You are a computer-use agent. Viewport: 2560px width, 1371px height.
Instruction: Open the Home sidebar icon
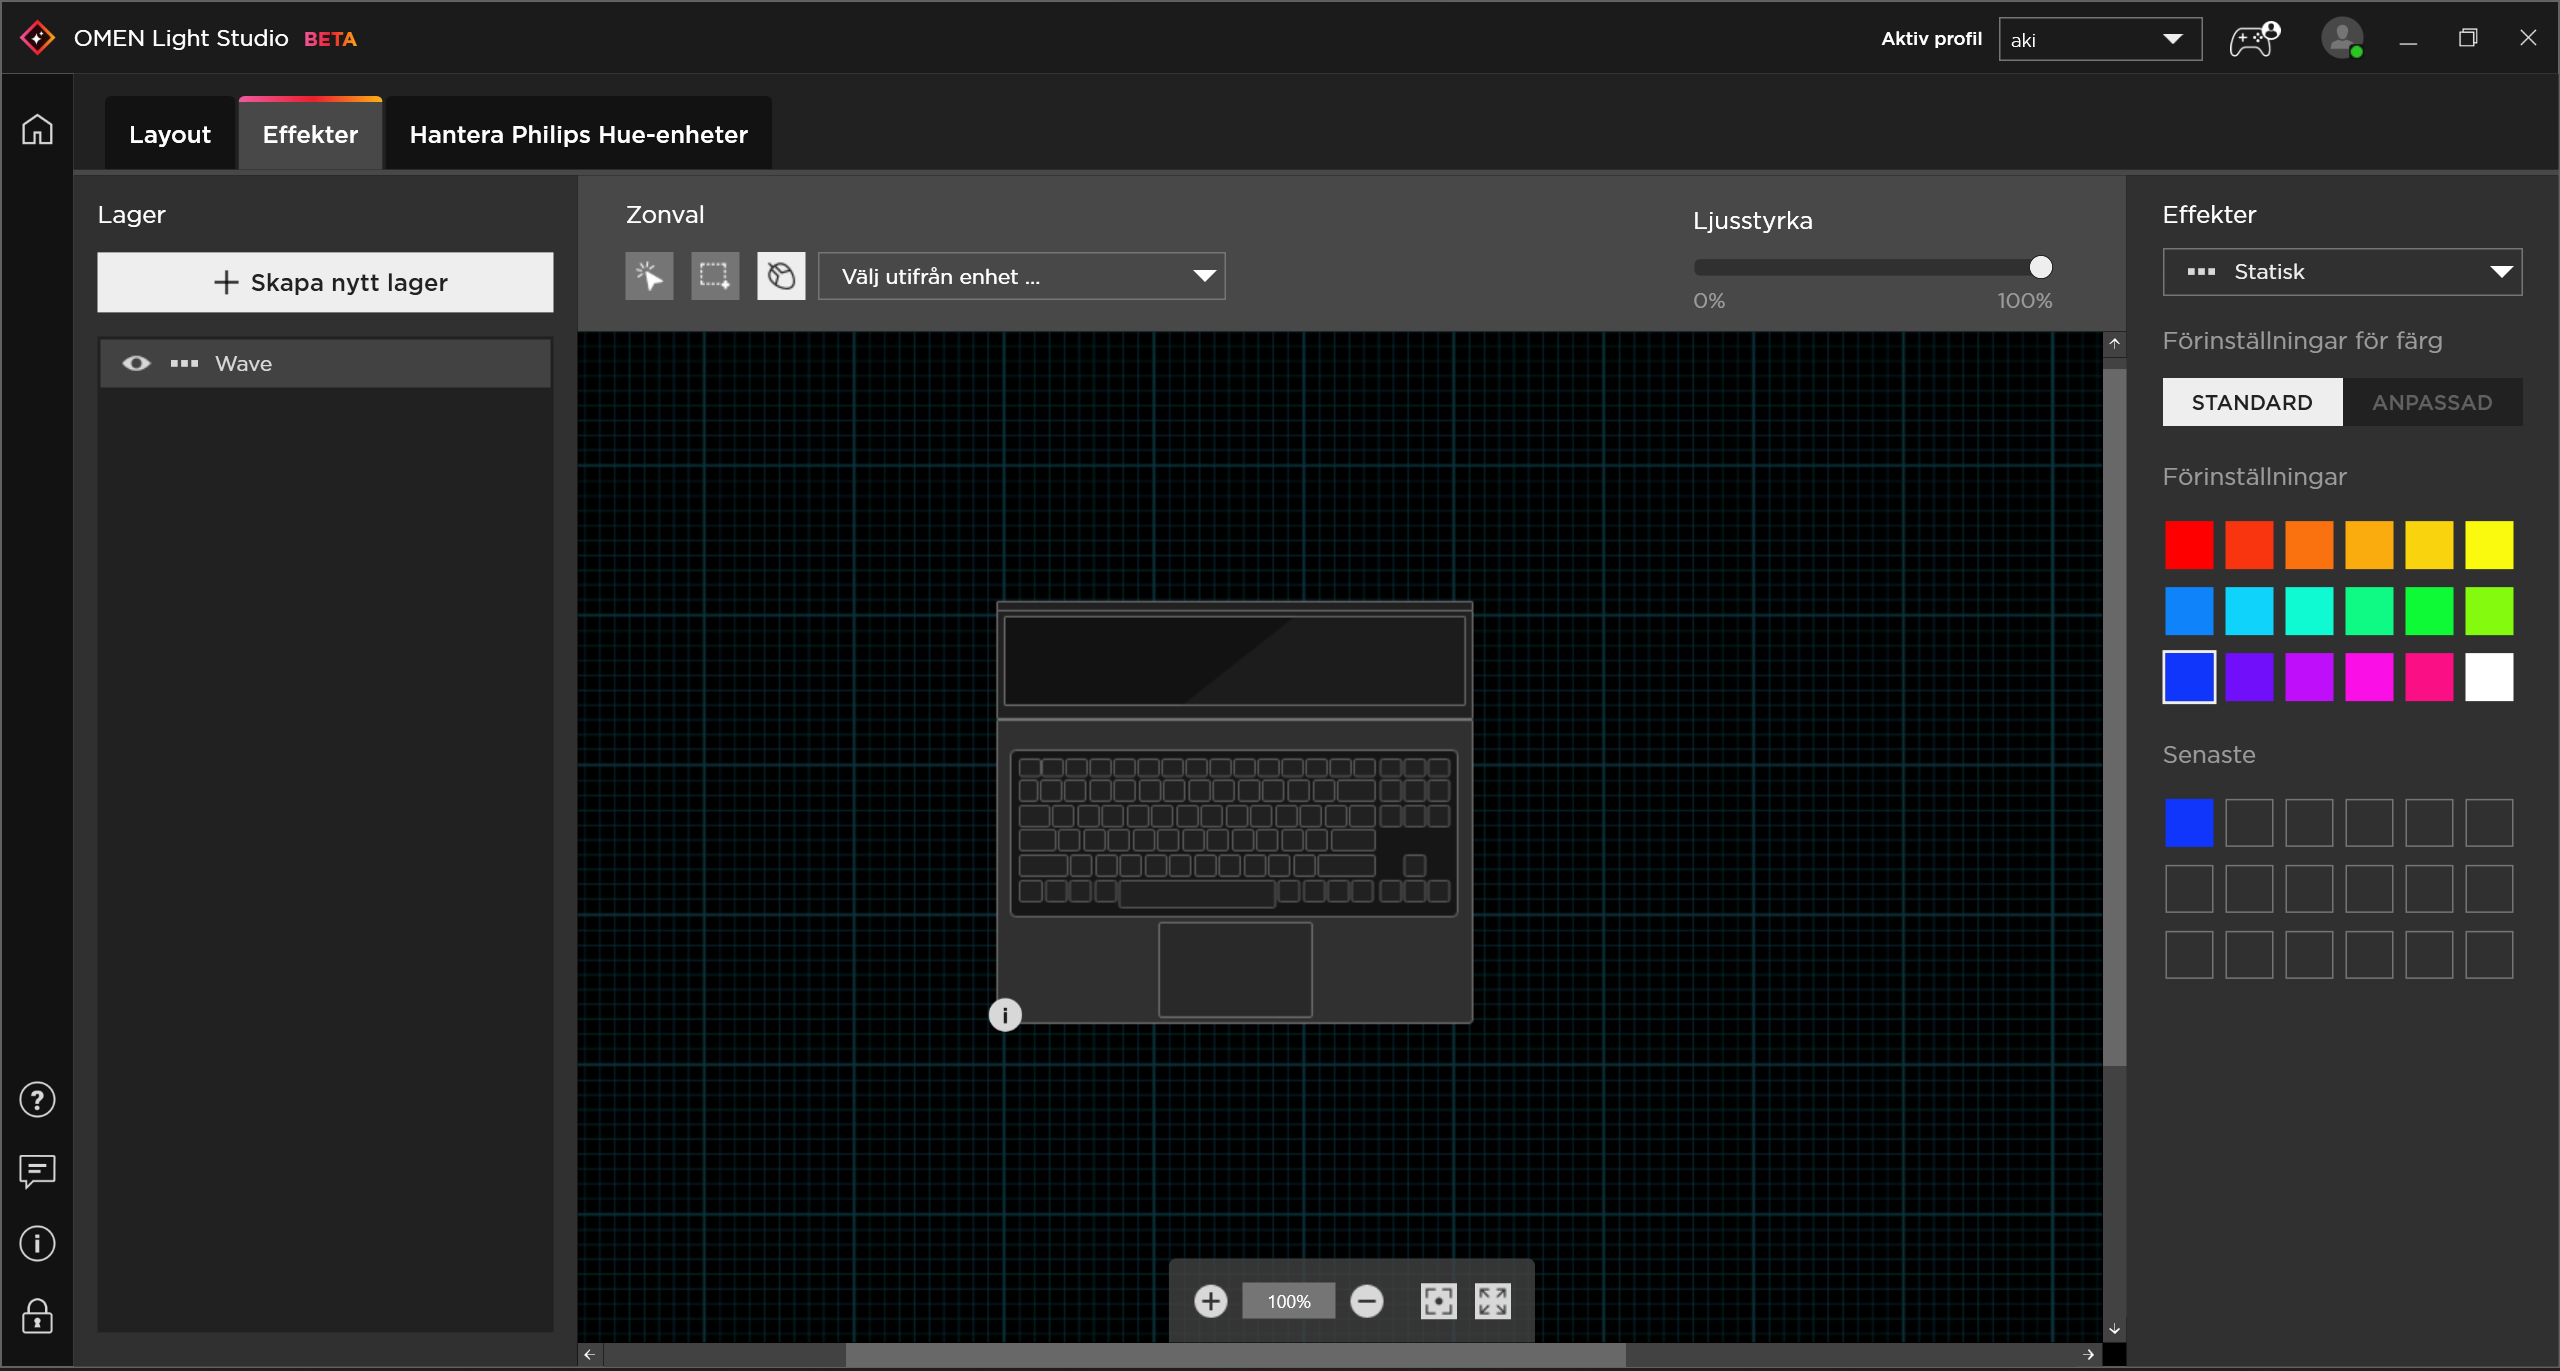(x=37, y=128)
